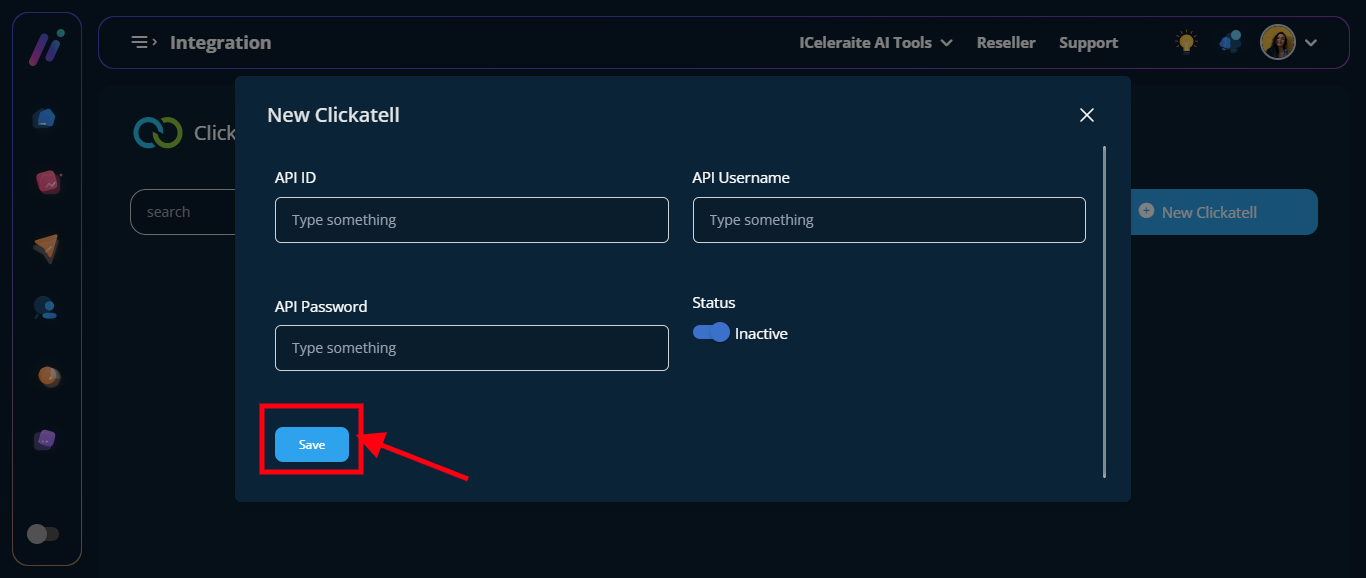This screenshot has height=578, width=1366.
Task: Click the app logo in the sidebar
Action: [46, 47]
